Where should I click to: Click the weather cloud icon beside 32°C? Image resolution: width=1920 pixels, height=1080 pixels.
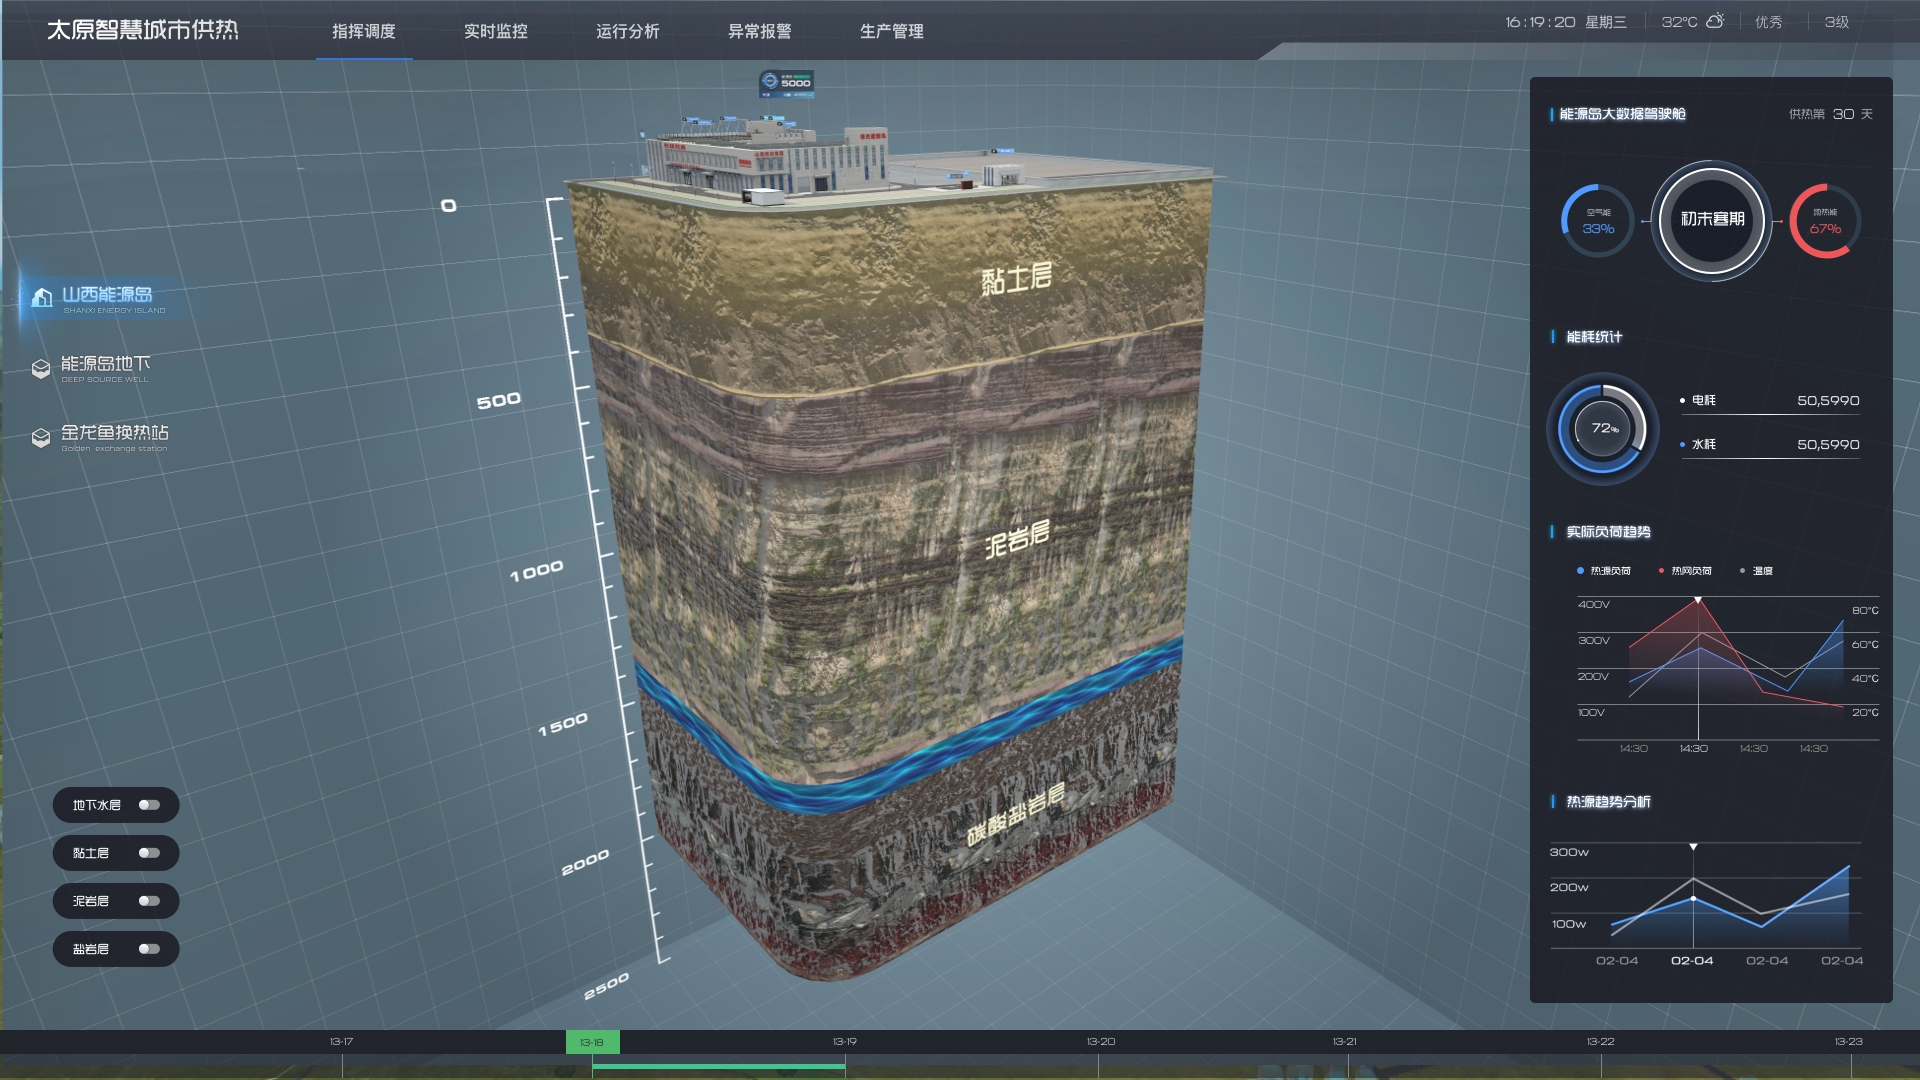pyautogui.click(x=1715, y=21)
